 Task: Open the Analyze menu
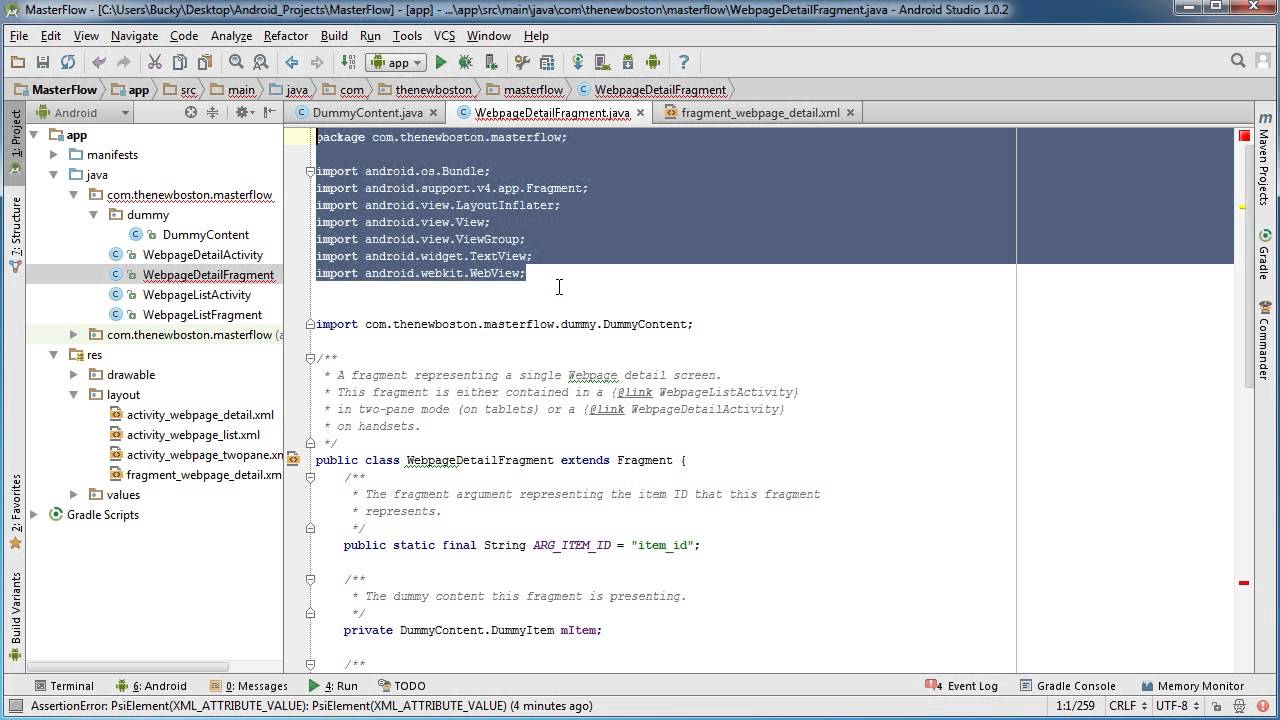click(231, 36)
